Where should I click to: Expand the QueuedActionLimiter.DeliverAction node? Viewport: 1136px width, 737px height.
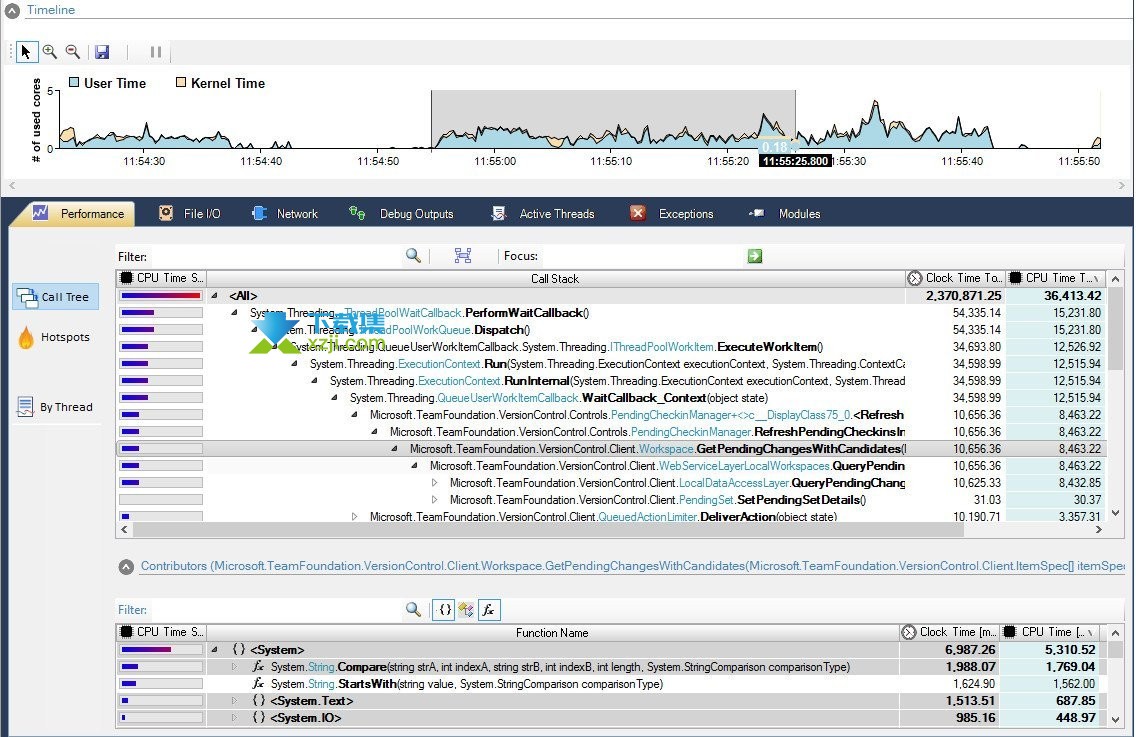354,517
